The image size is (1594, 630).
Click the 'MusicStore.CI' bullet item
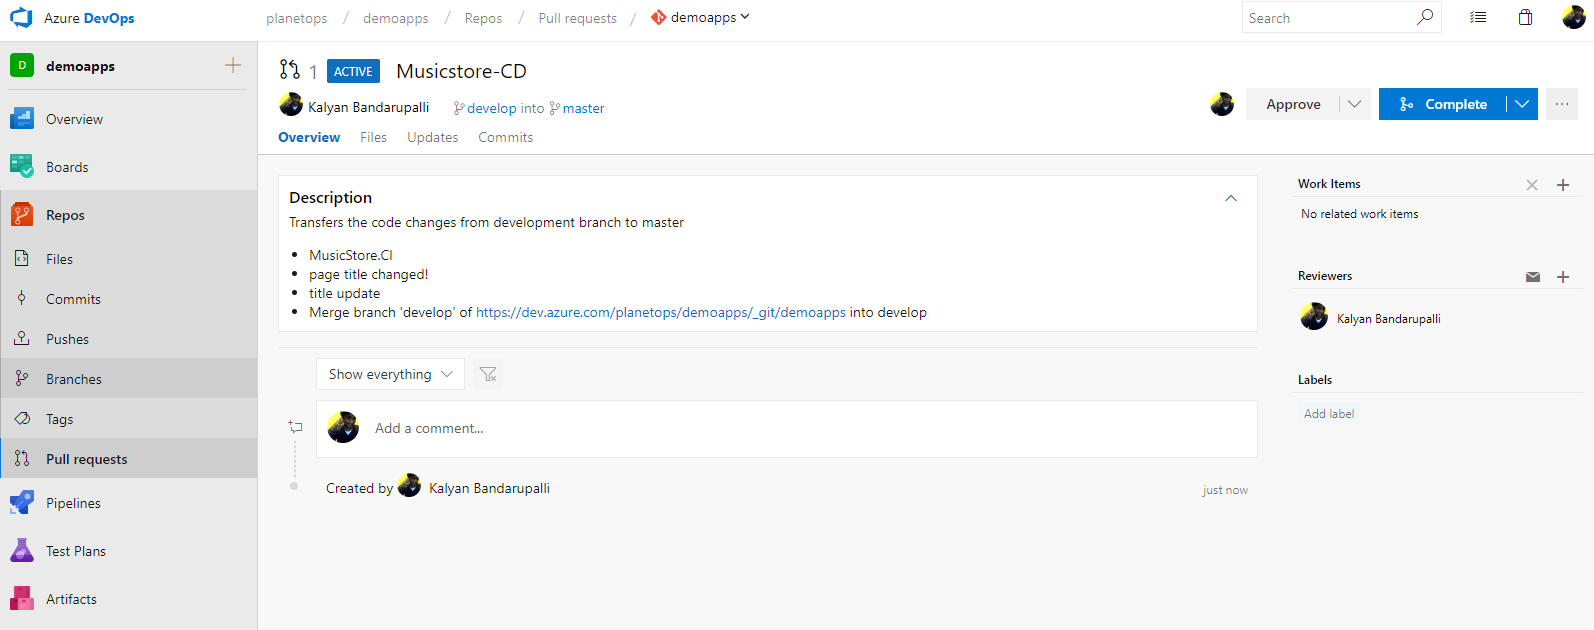point(351,255)
